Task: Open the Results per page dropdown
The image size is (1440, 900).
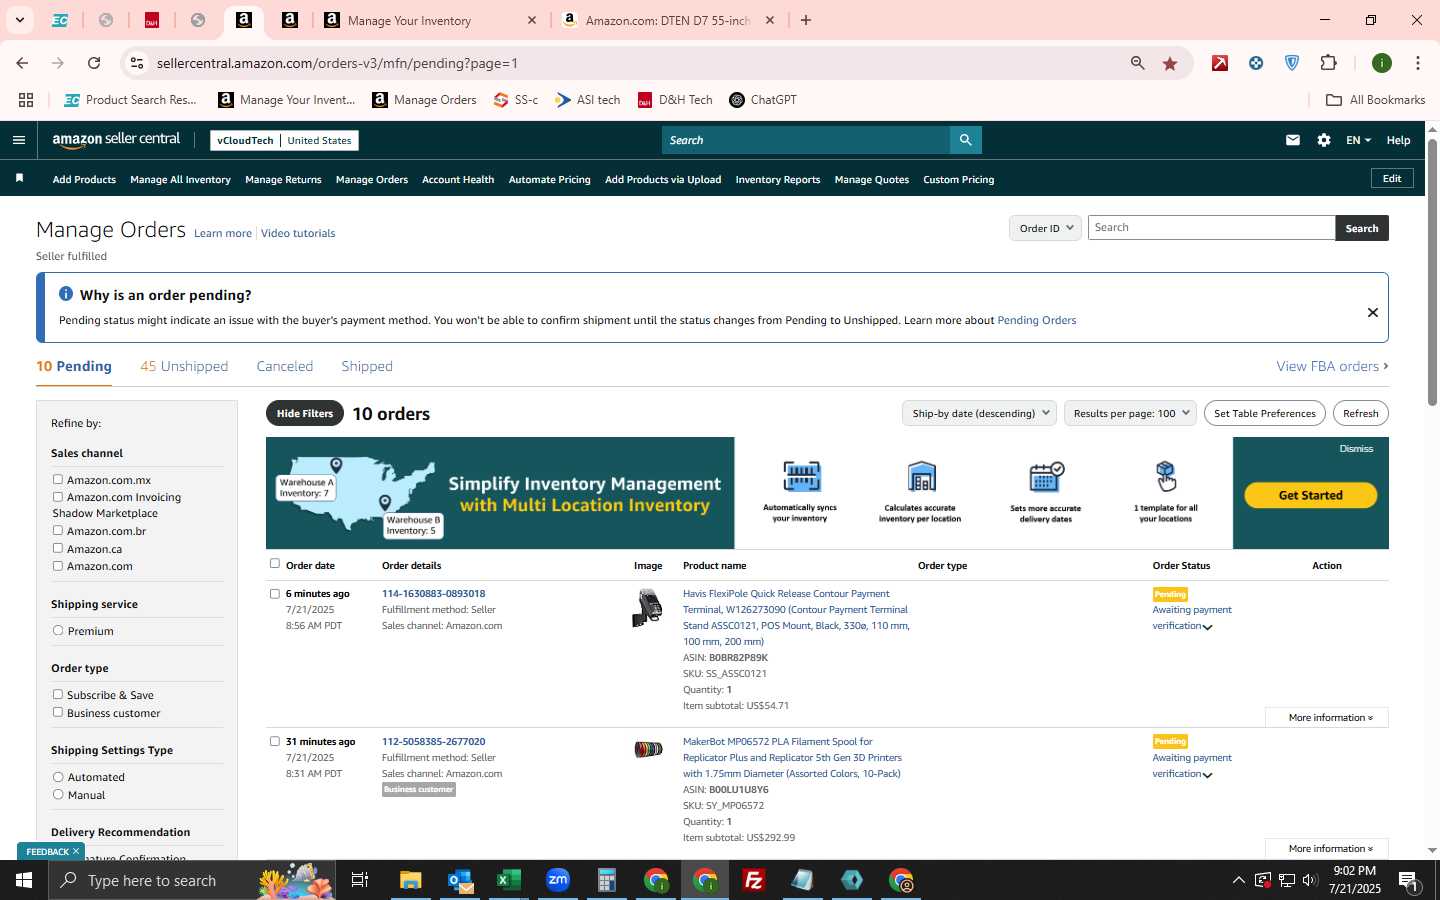Action: pos(1130,413)
